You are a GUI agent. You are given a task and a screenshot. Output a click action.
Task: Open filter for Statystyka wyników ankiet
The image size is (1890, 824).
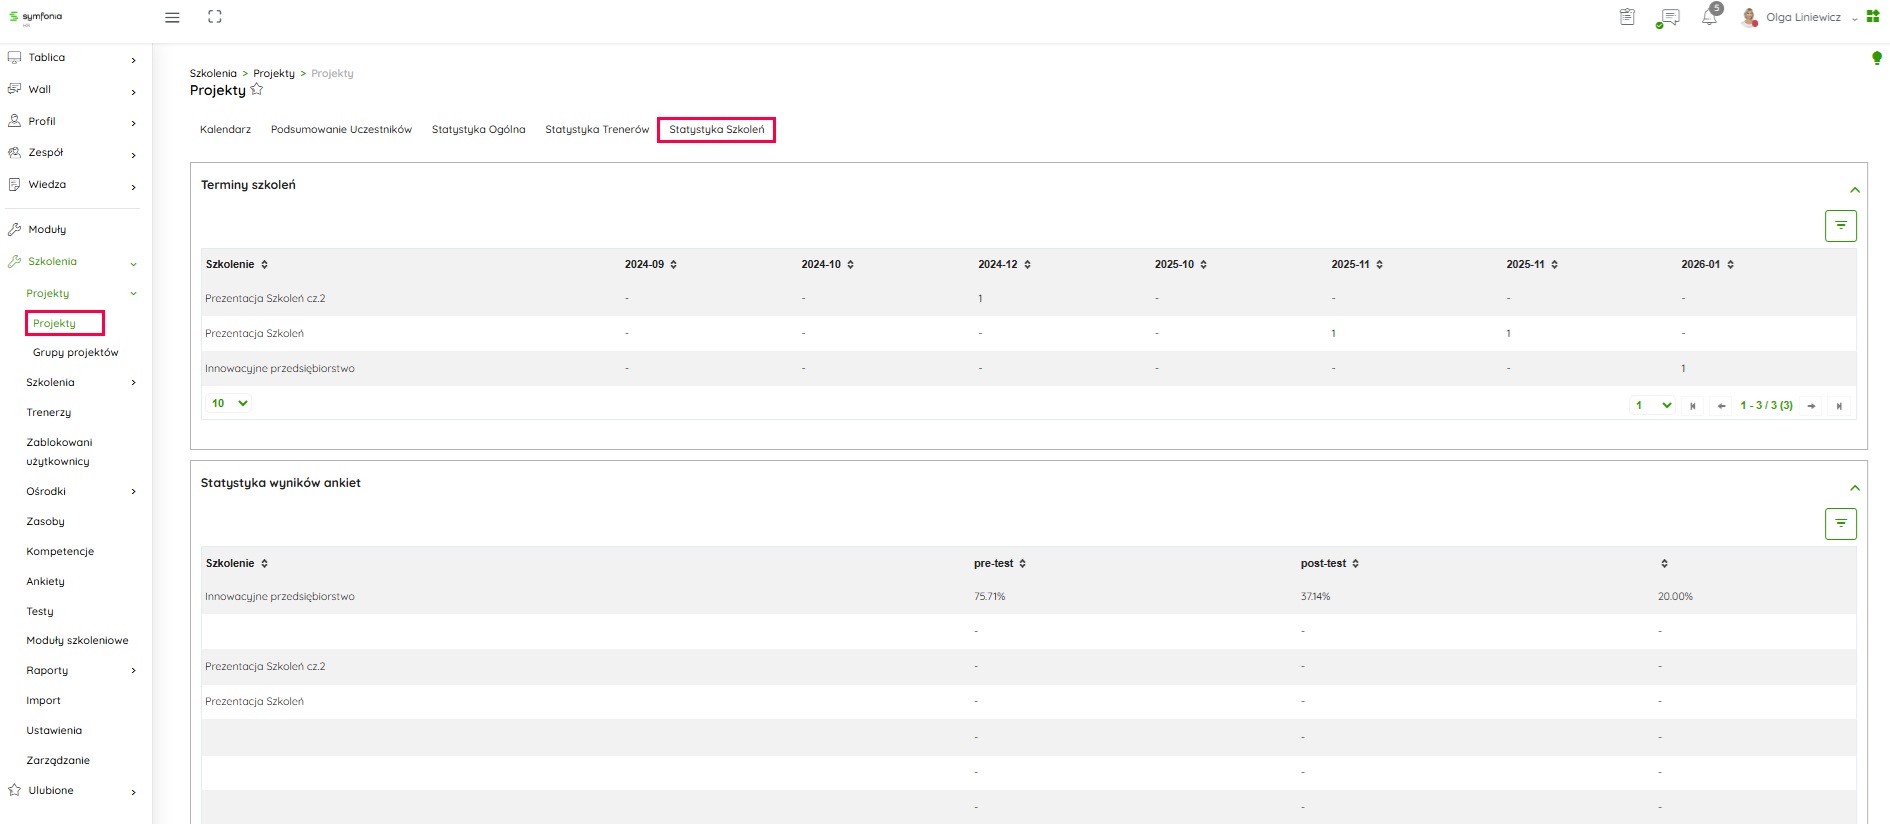coord(1840,524)
